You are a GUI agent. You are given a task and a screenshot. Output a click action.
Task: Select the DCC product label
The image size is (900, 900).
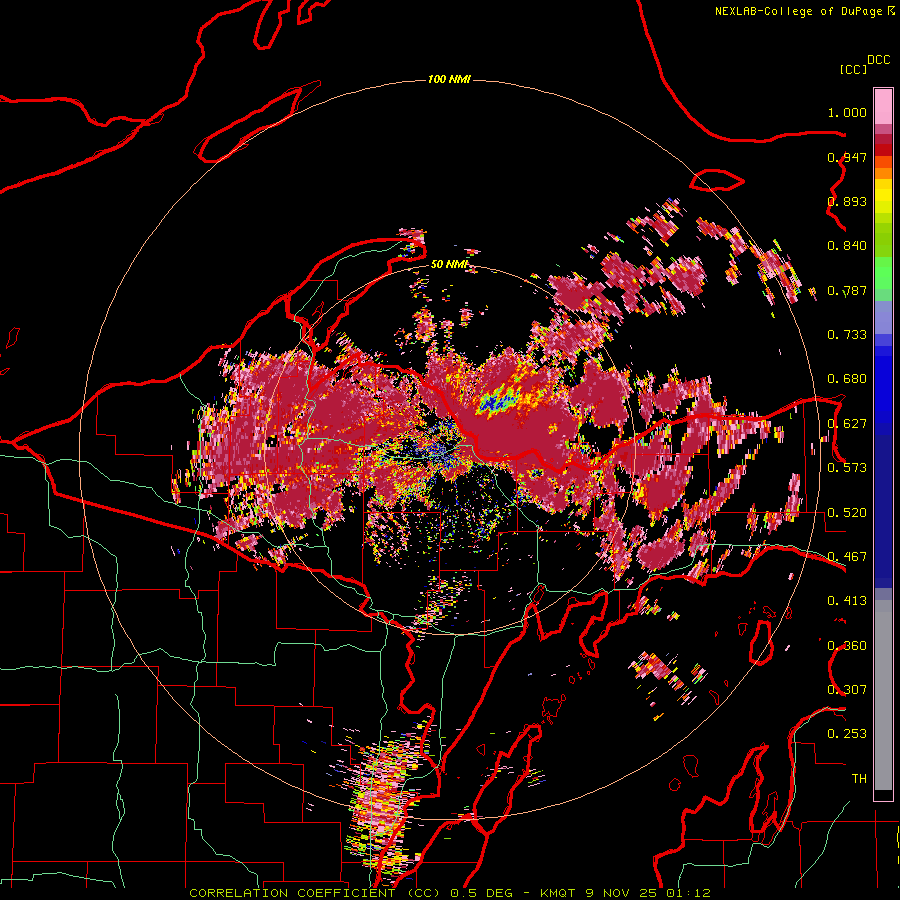(x=878, y=60)
